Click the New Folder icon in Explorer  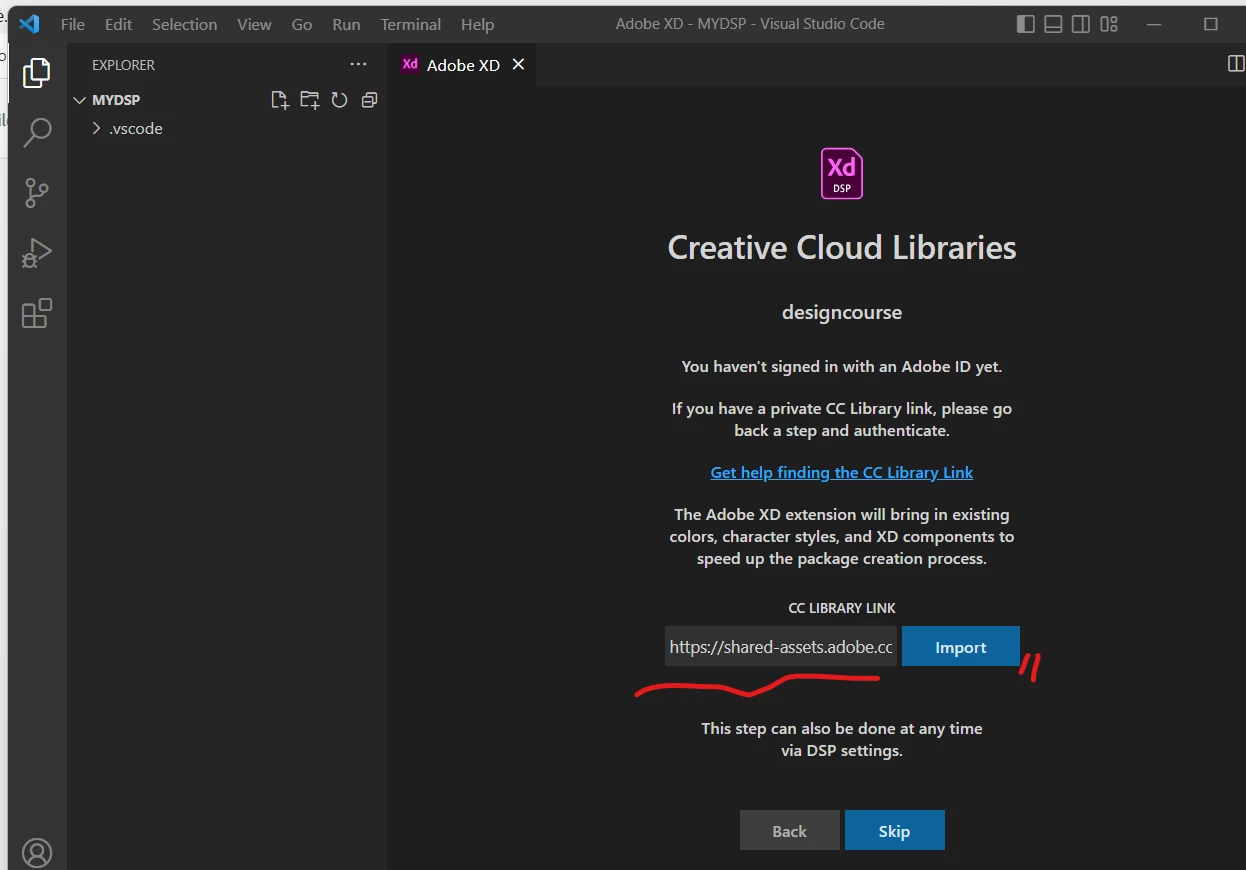coord(310,100)
